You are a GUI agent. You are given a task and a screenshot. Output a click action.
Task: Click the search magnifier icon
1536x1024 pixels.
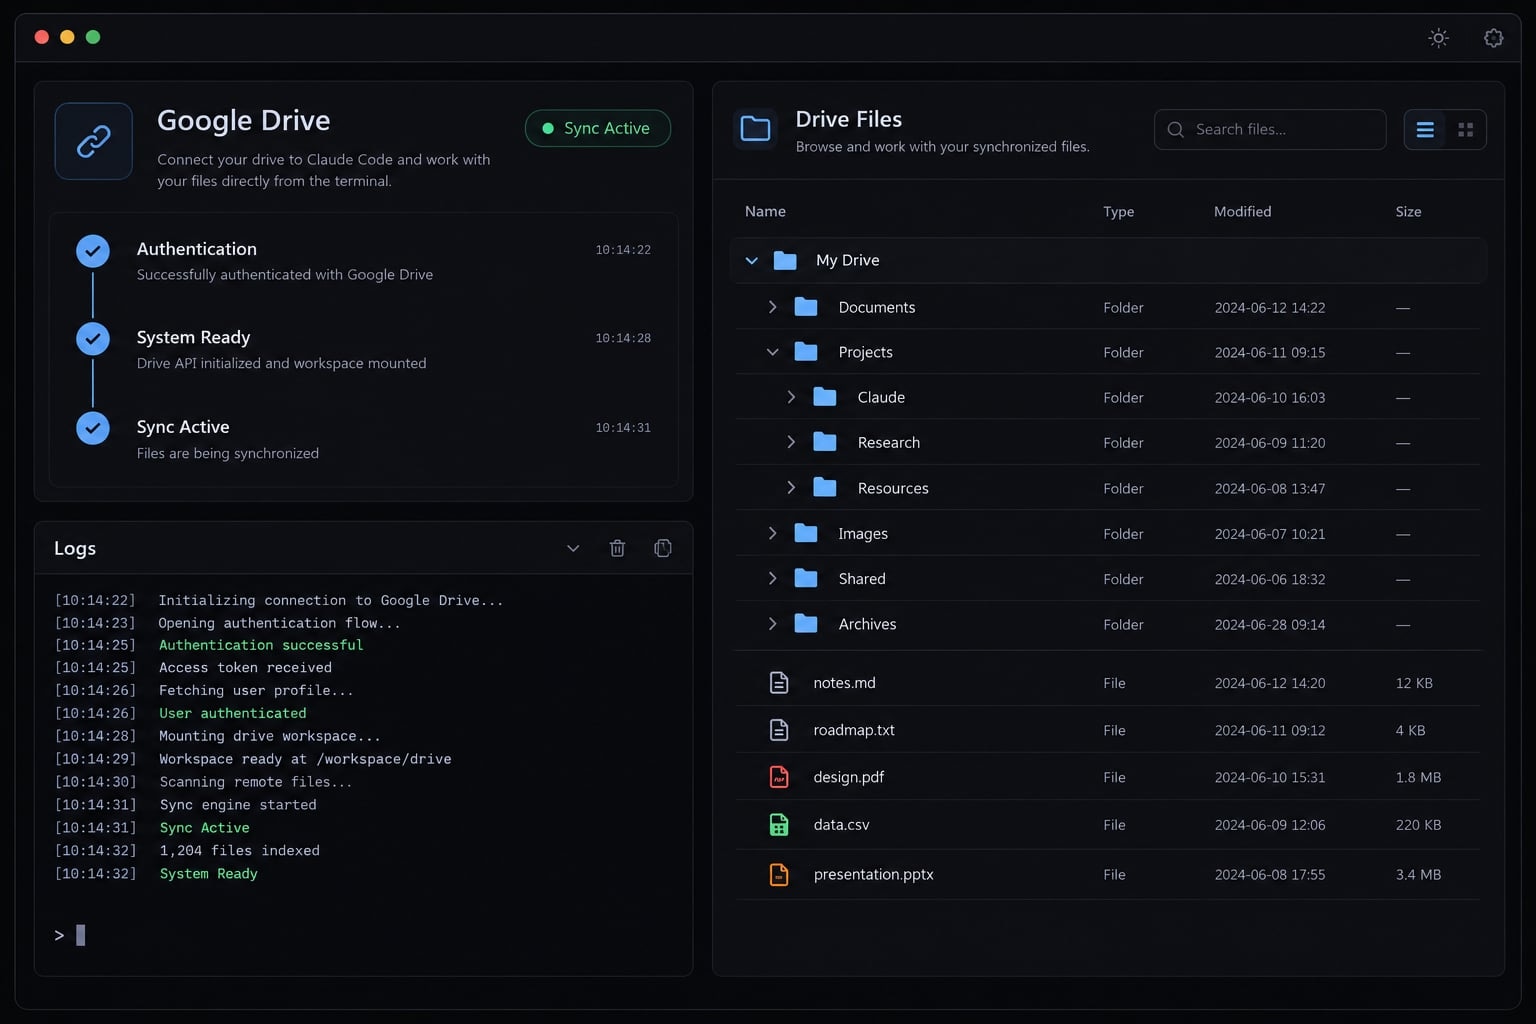pyautogui.click(x=1176, y=130)
